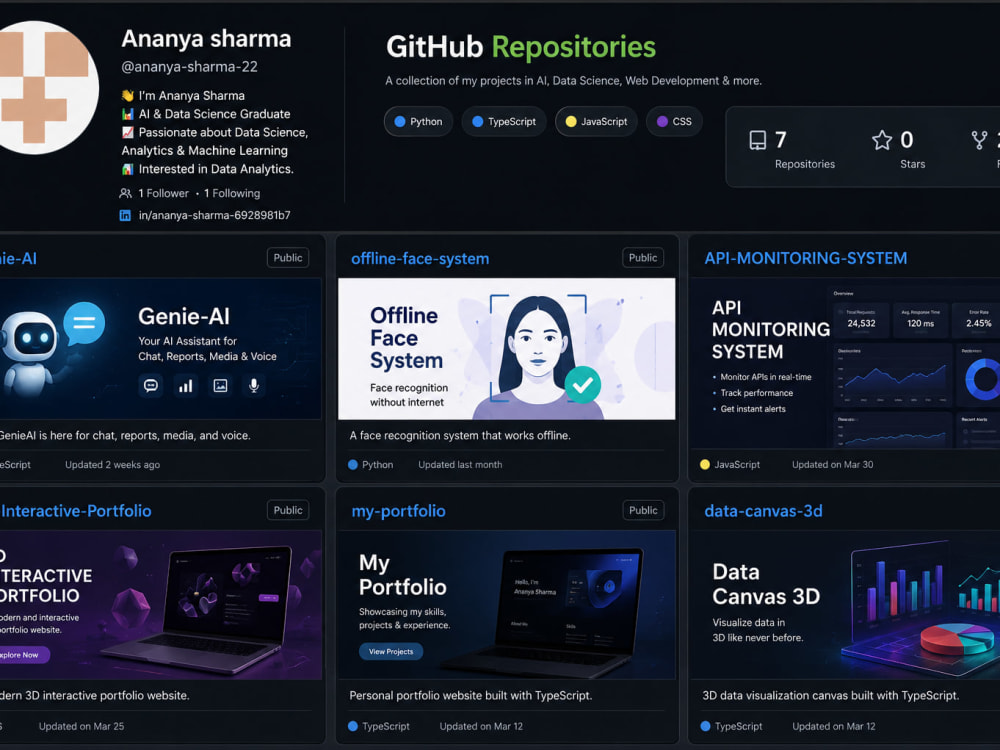
Task: Filter repositories by Python language chip
Action: tap(418, 121)
